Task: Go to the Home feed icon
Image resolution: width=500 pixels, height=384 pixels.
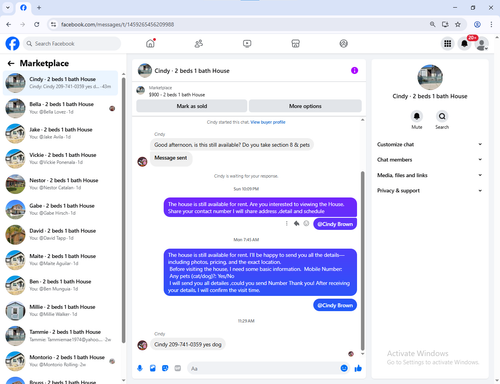Action: point(150,43)
